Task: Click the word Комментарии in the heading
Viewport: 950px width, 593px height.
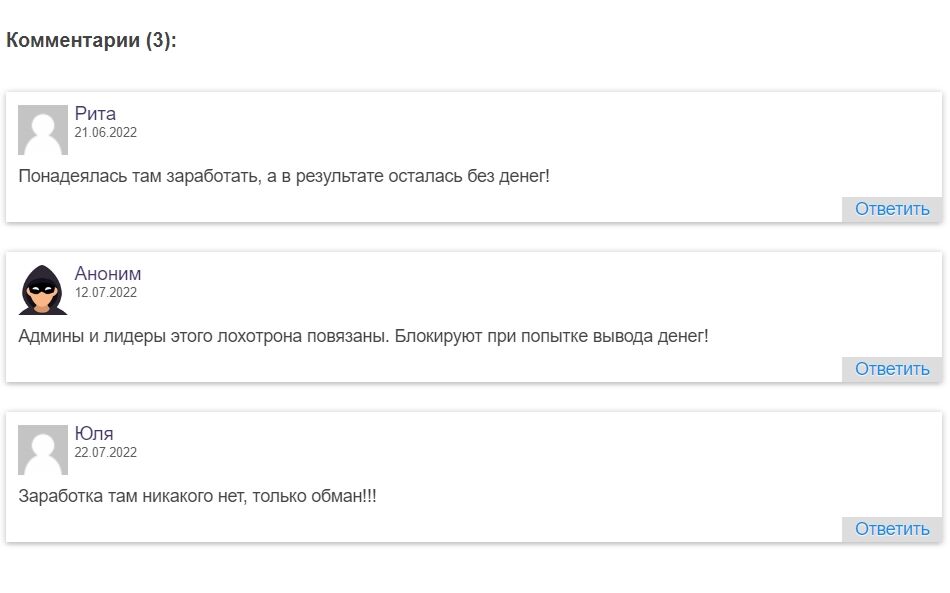Action: [73, 41]
